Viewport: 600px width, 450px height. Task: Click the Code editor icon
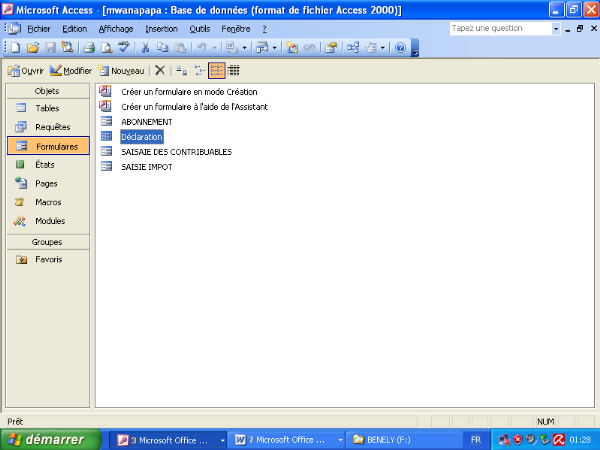[x=292, y=48]
